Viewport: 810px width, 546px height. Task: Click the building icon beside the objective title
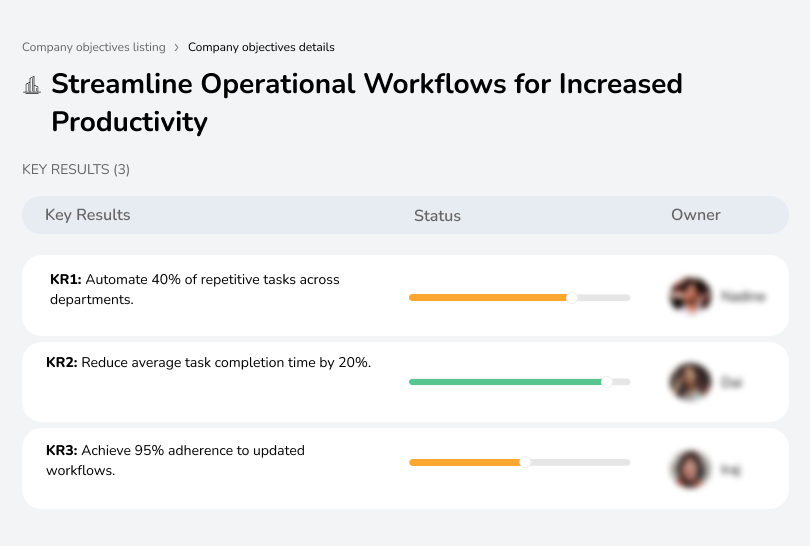click(x=32, y=85)
